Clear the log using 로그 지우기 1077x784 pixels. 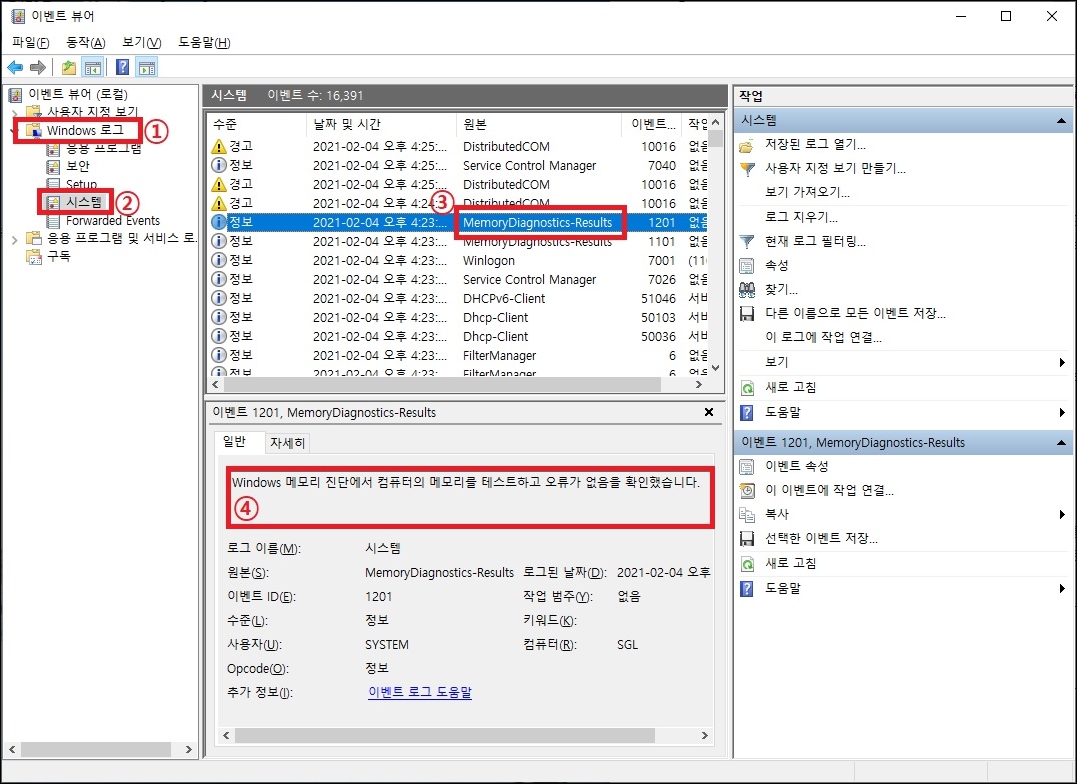click(x=802, y=215)
